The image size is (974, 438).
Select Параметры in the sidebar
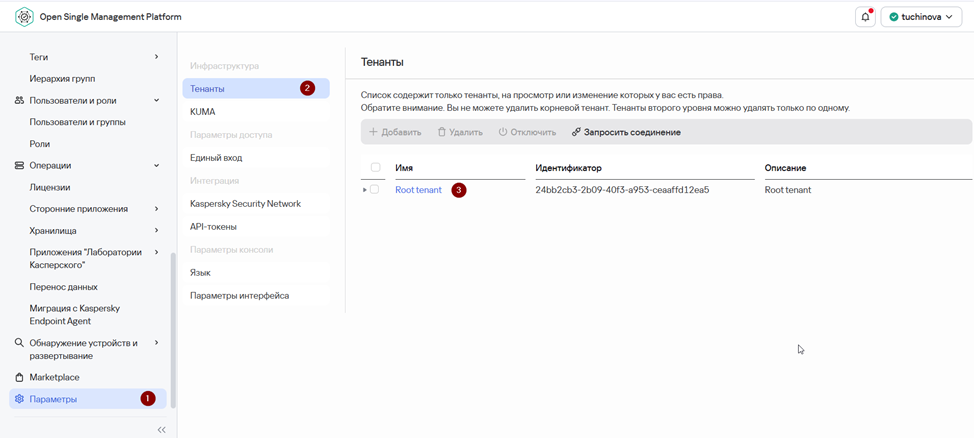tap(88, 399)
